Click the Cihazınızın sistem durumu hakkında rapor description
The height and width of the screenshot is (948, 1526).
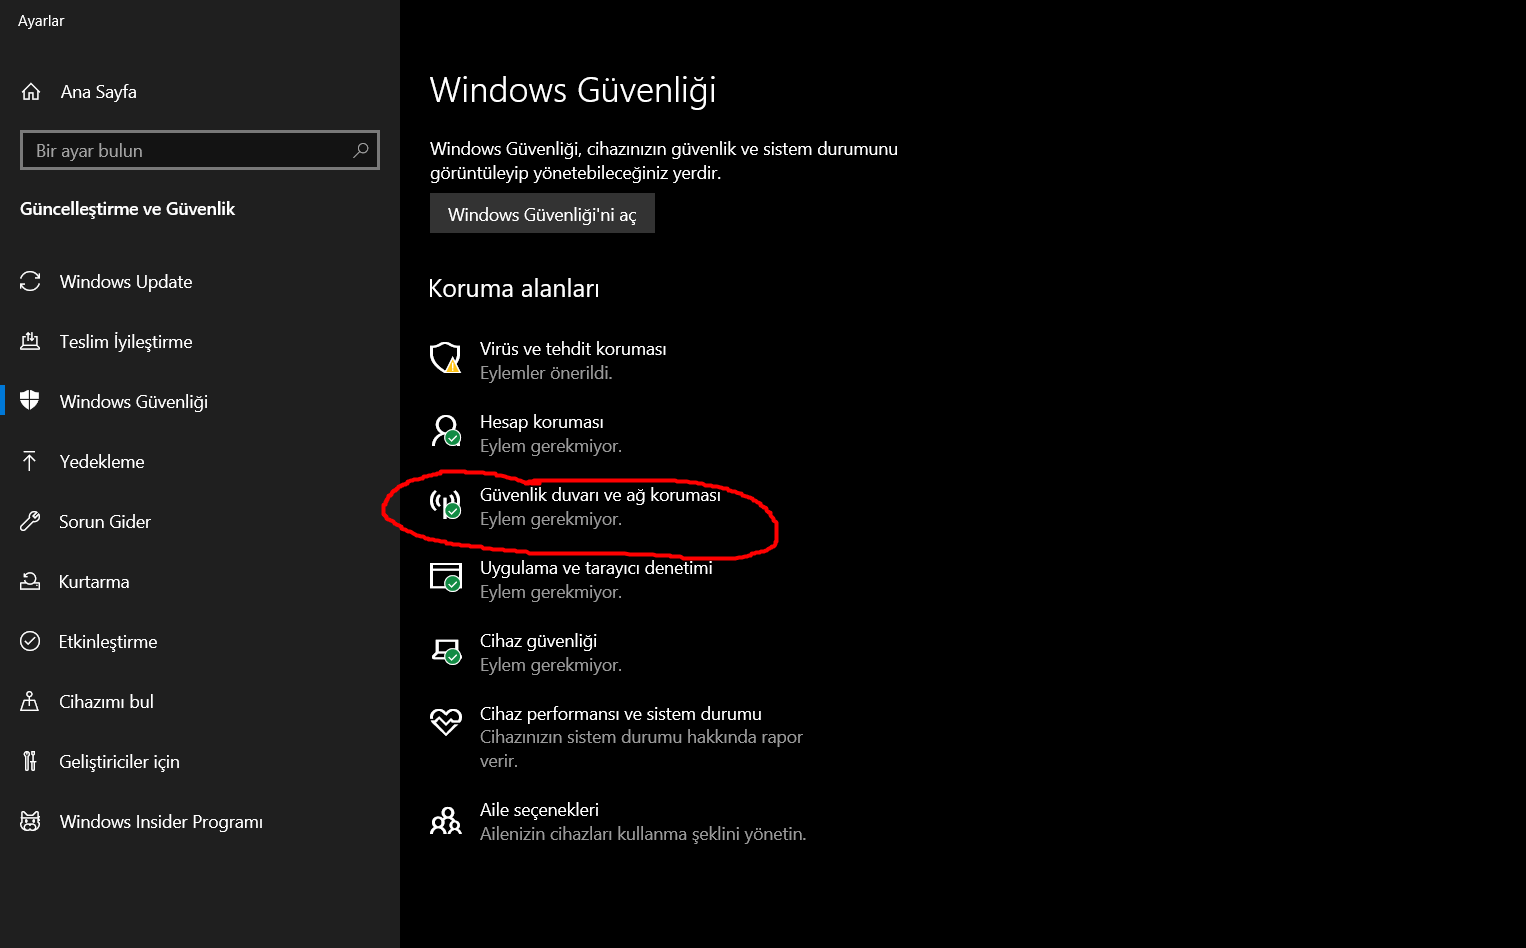641,749
